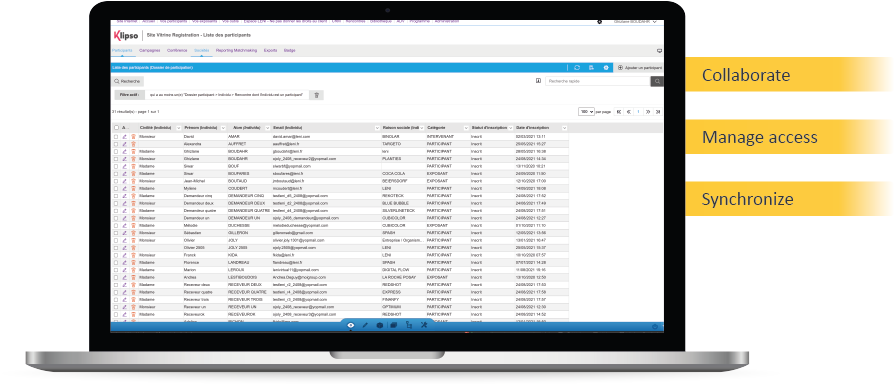Click the refresh icon in the blue header bar
Screen dimensions: 894x384
tap(577, 68)
